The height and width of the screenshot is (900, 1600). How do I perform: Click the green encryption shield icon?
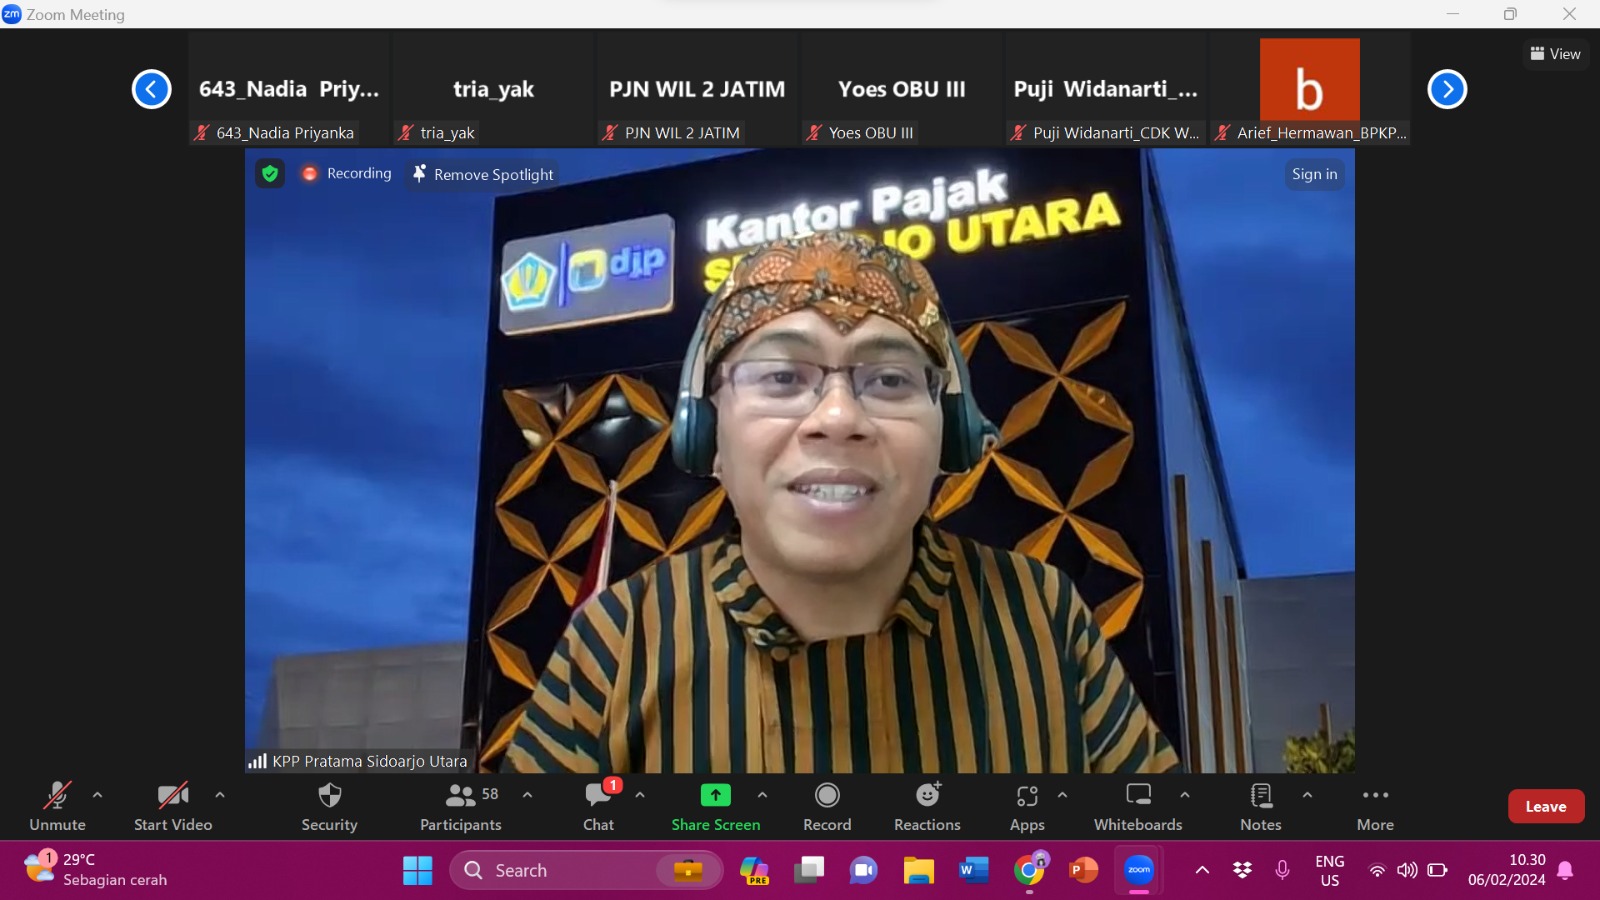click(270, 174)
